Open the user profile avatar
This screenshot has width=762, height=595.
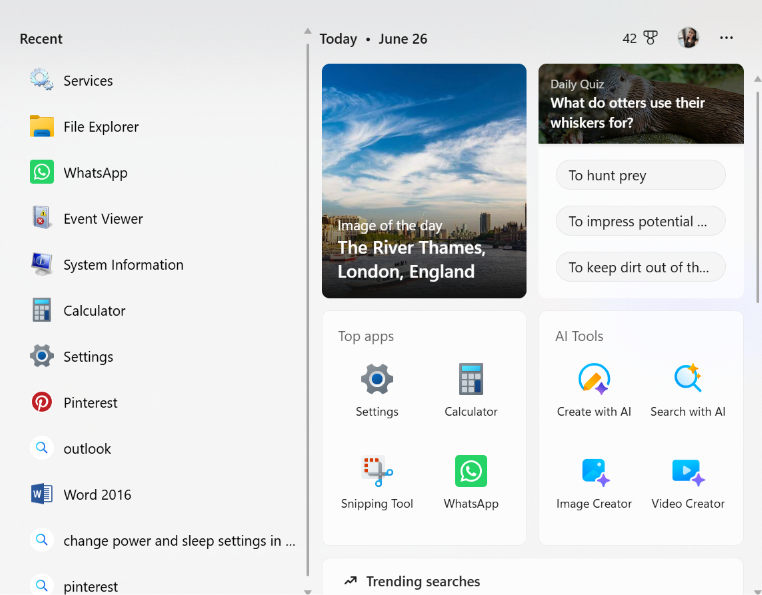point(688,37)
